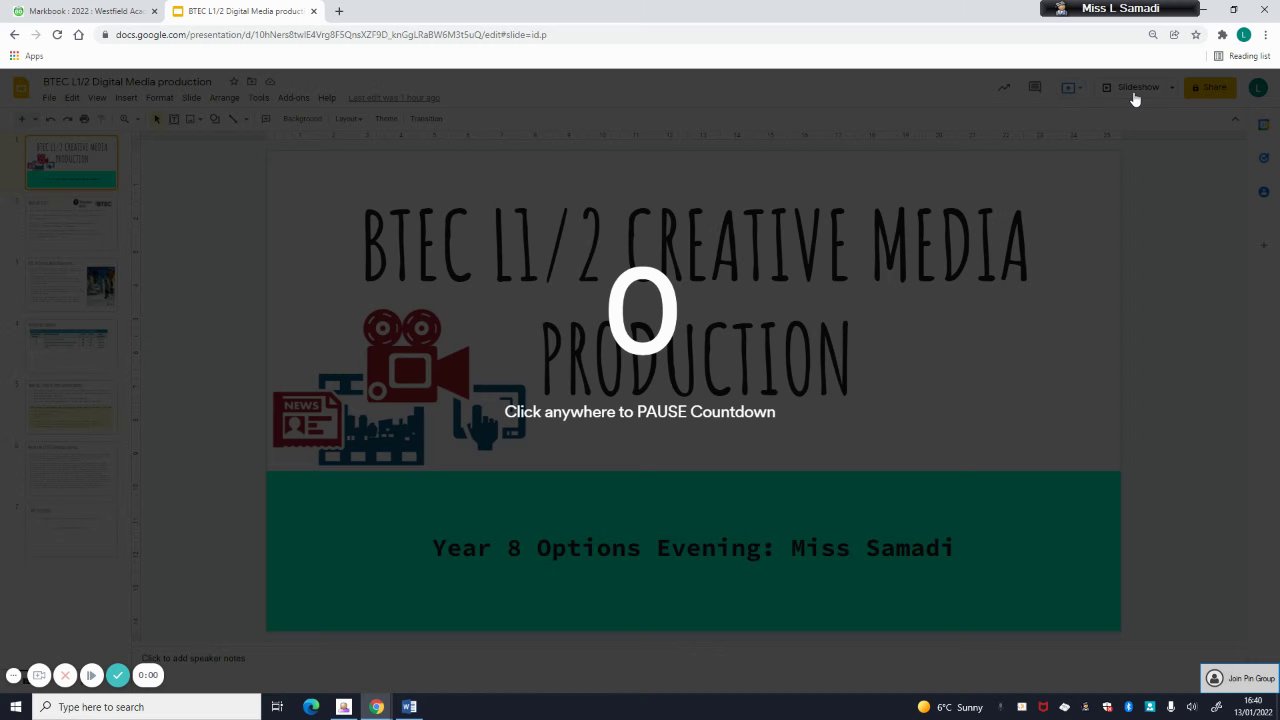Switch to the Markbook browser tab
This screenshot has height=720, width=1280.
pyautogui.click(x=85, y=11)
